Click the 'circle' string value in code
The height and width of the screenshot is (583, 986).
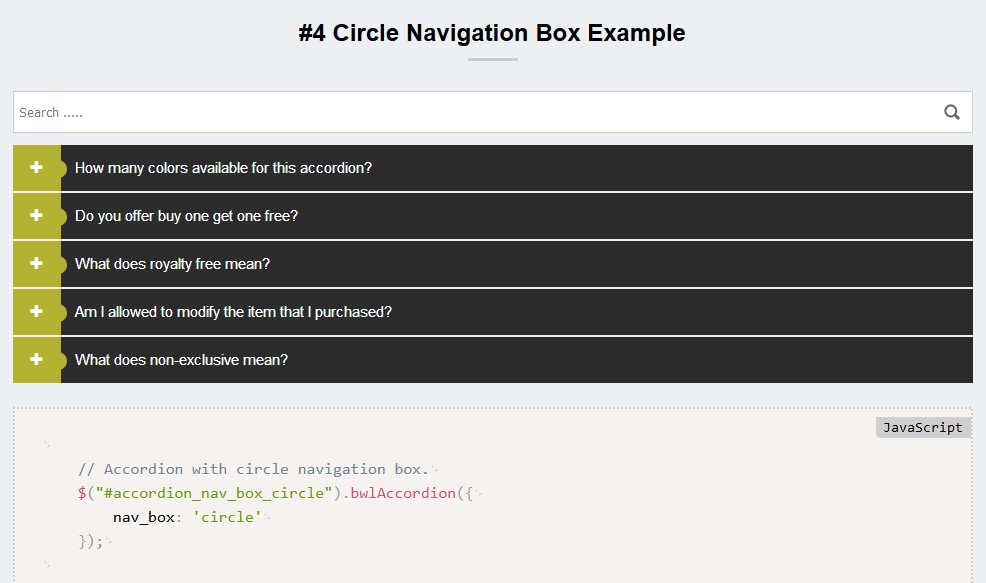click(x=227, y=517)
